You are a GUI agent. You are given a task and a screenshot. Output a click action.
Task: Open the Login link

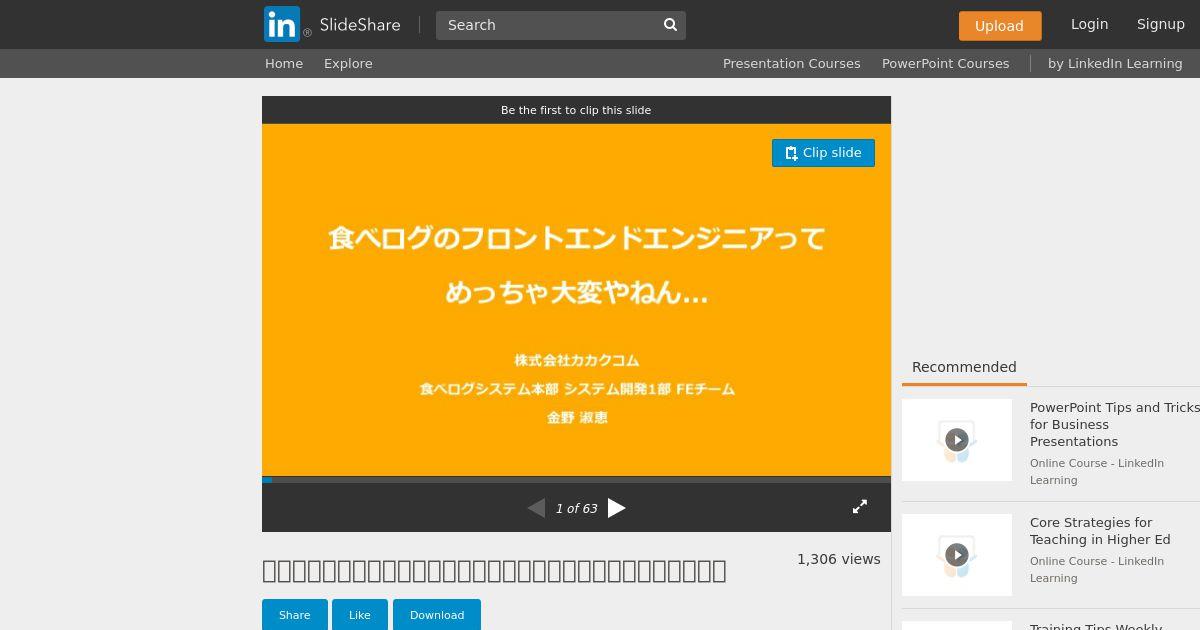click(1089, 24)
